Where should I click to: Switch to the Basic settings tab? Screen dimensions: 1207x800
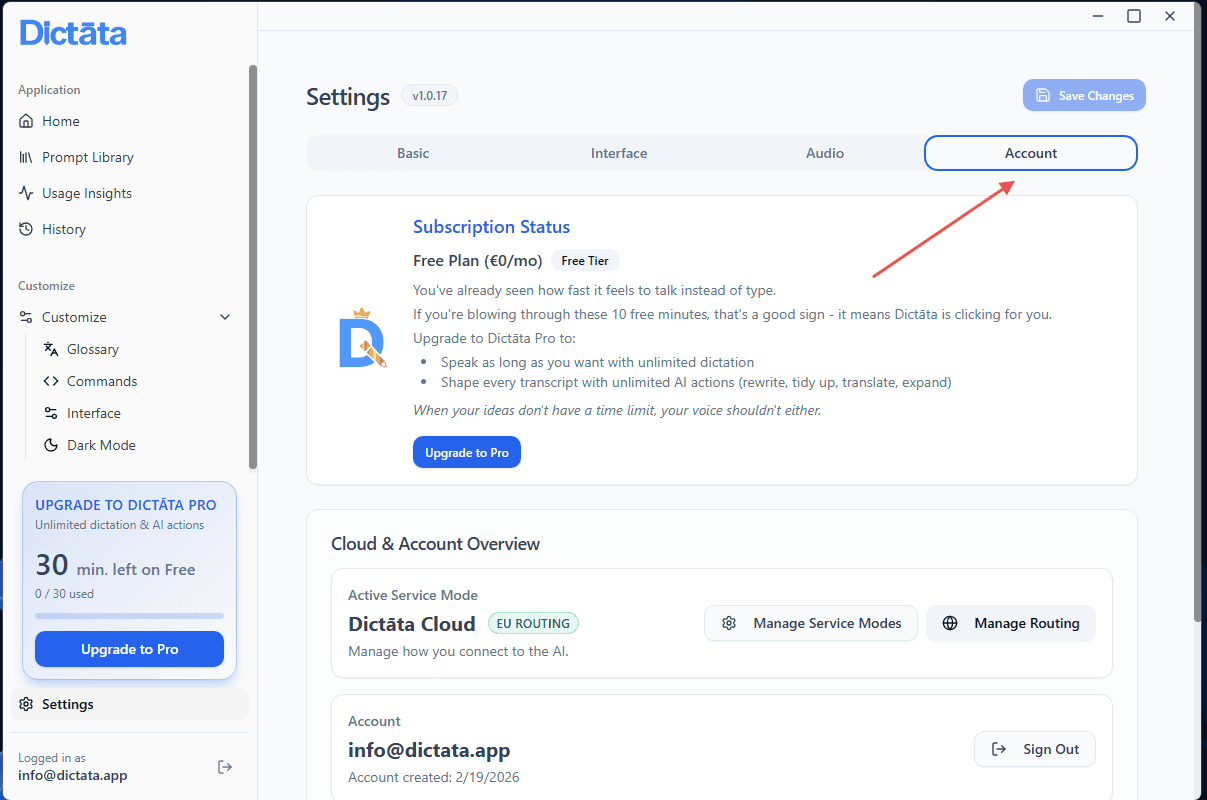(x=413, y=153)
